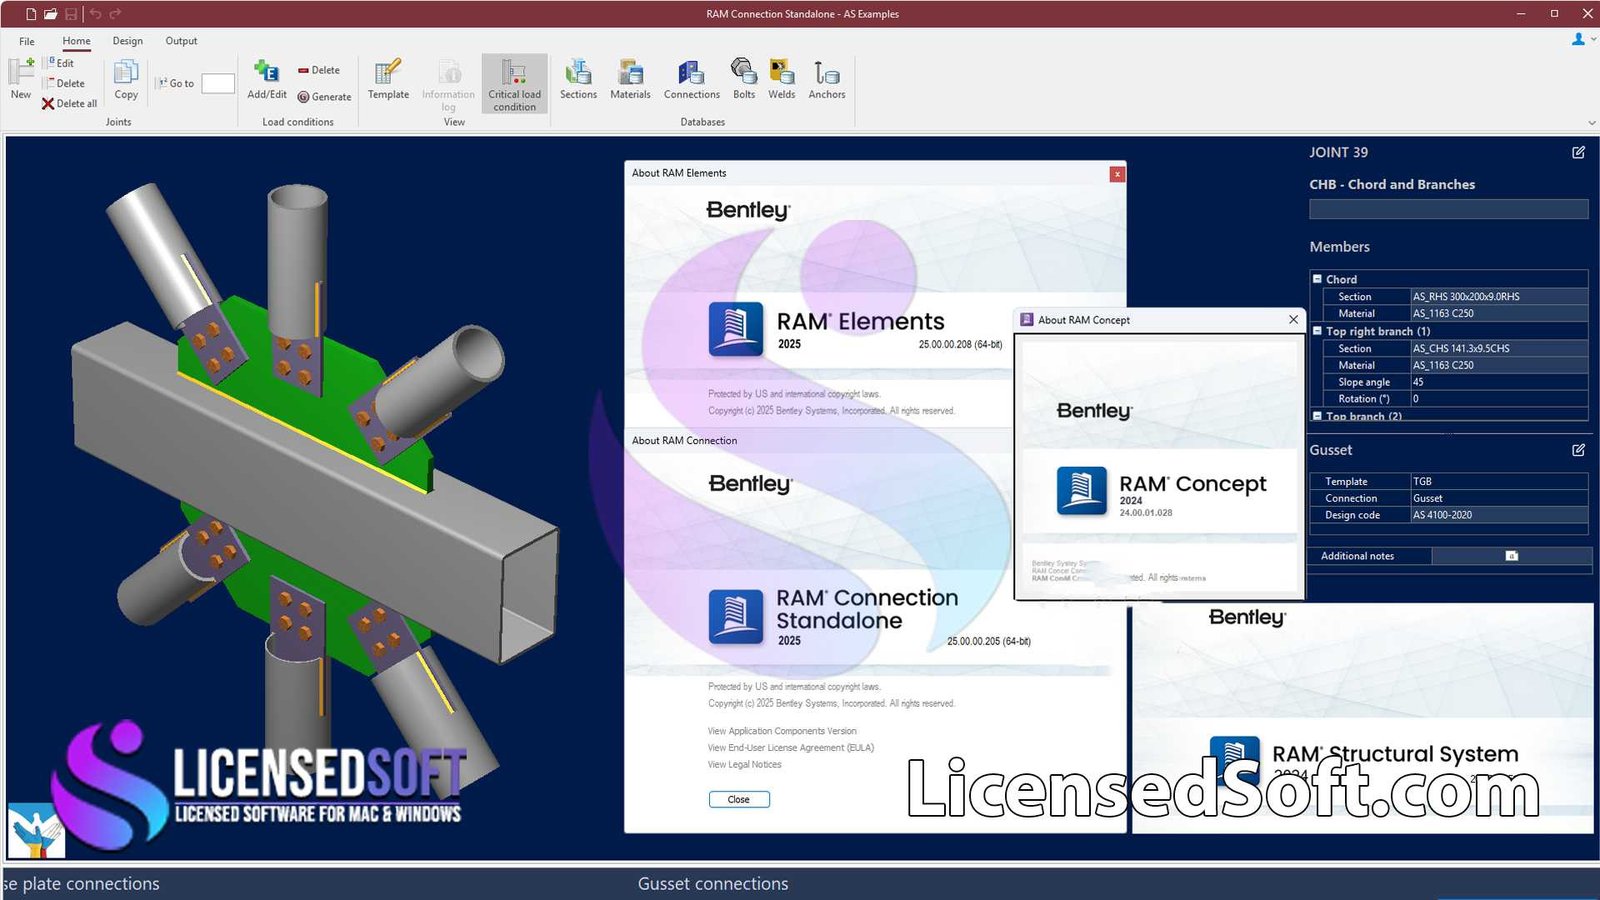Toggle the Critical load condition view

514,84
